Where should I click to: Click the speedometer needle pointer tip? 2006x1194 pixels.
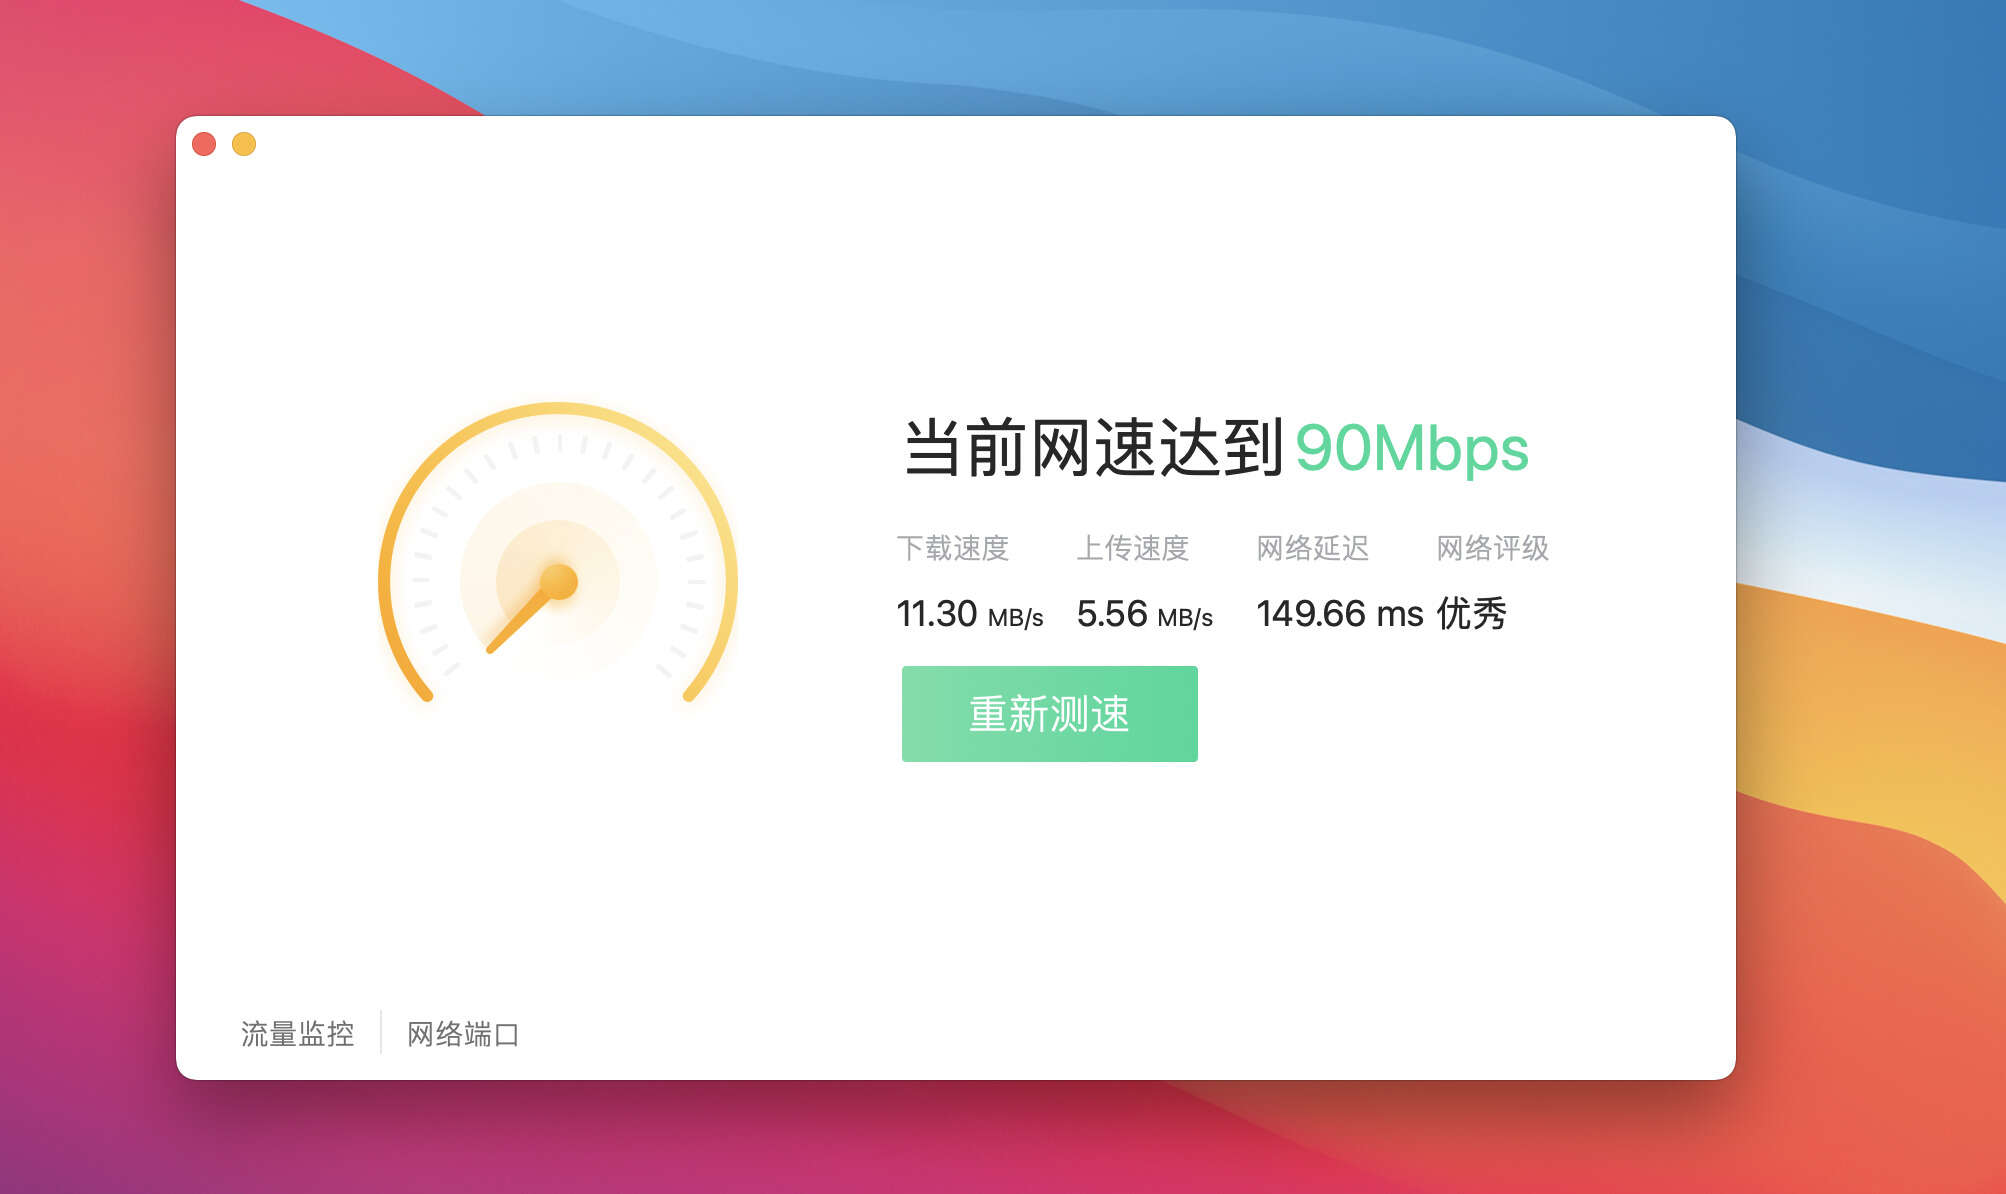pyautogui.click(x=492, y=648)
